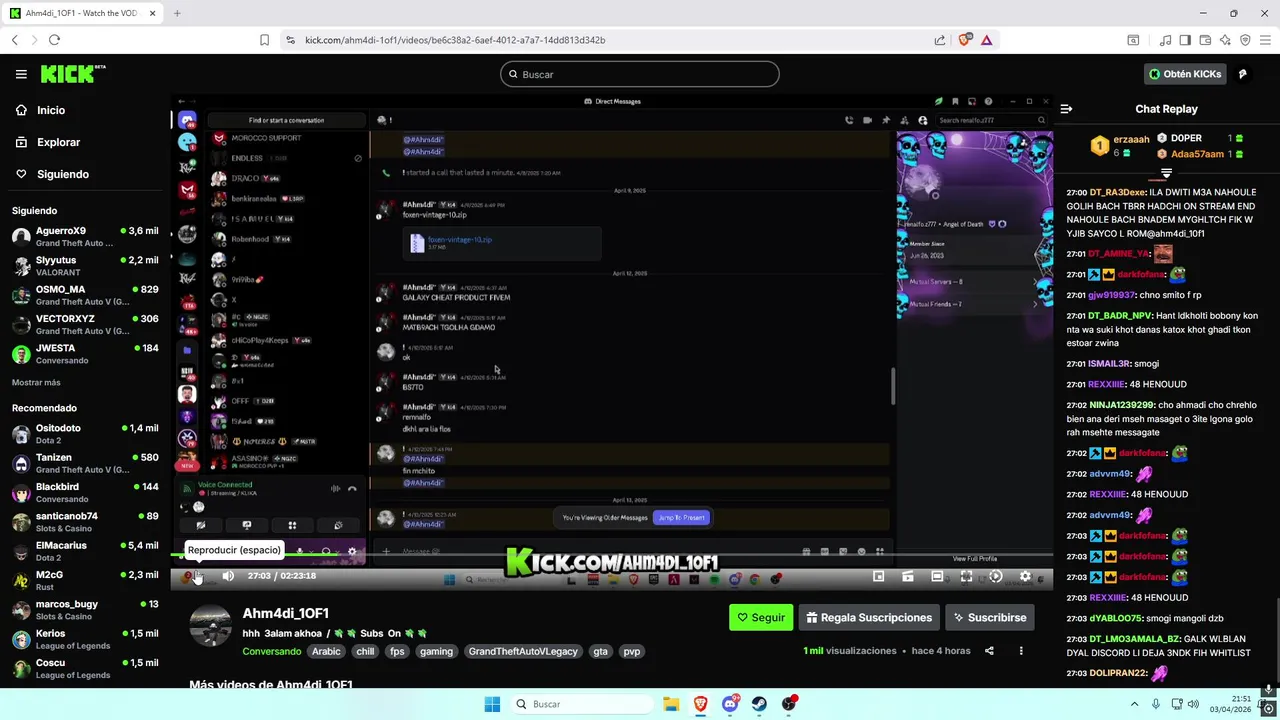
Task: Play the VOD with the play button
Action: [x=195, y=576]
